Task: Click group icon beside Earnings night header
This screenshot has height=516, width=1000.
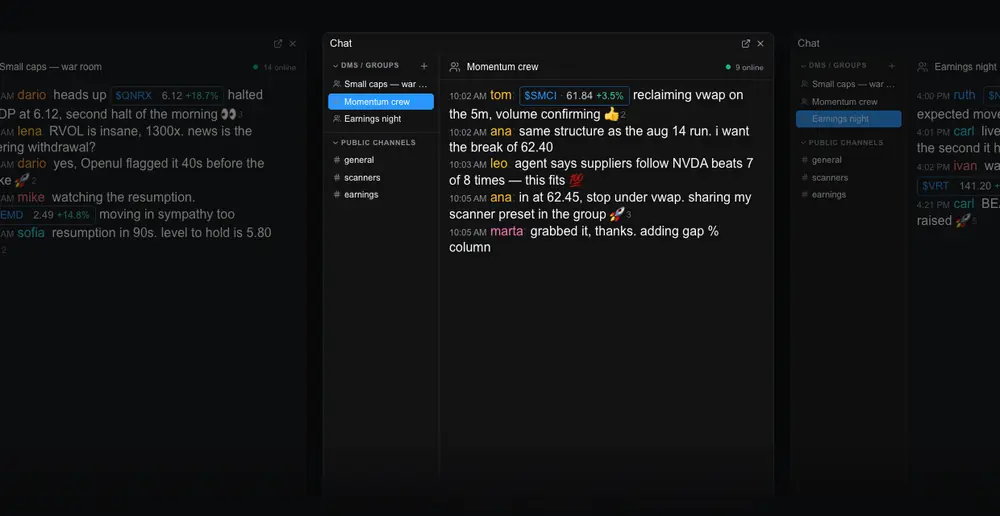Action: click(922, 67)
